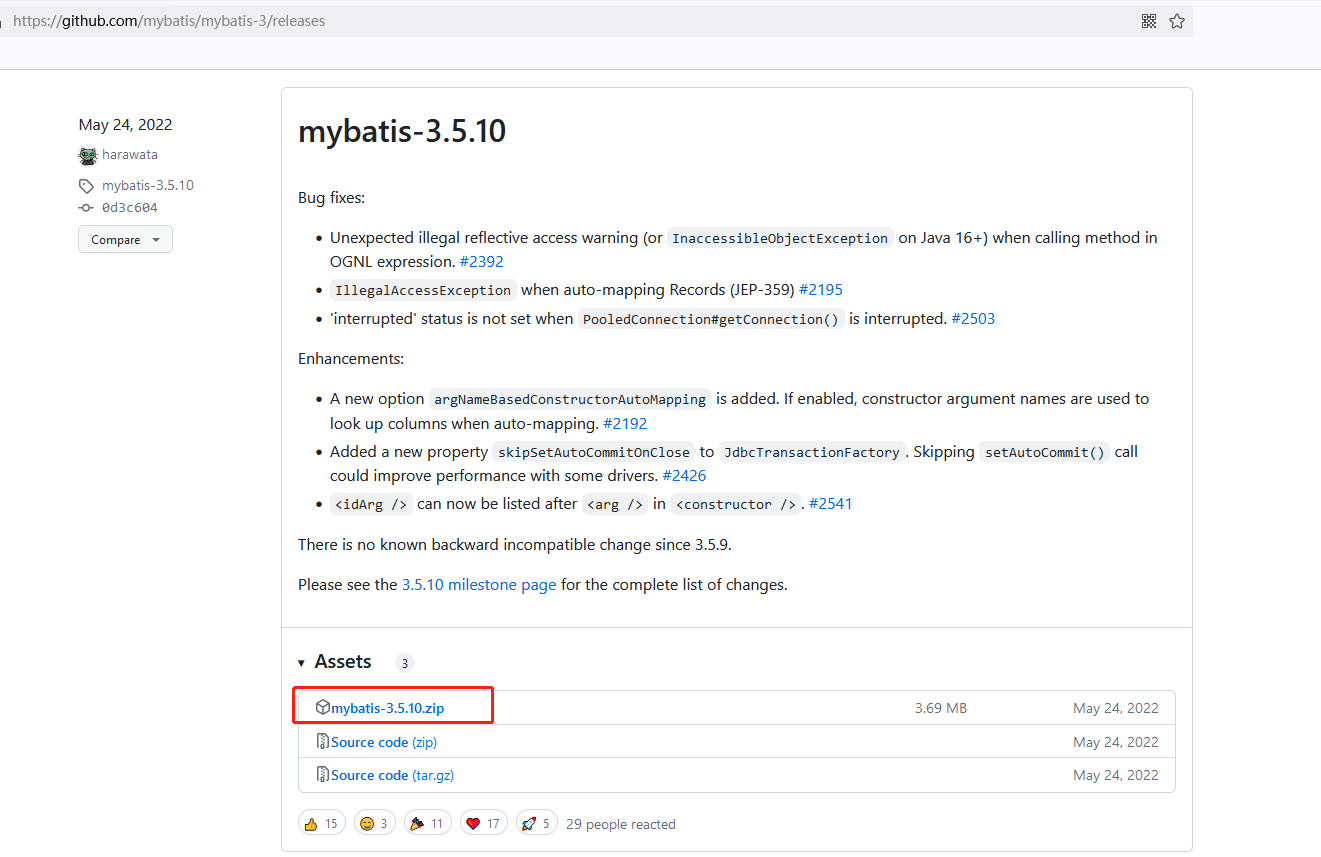Click the date in the mybatis-3.5.10.zip row
Viewport: 1321px width, 857px height.
pos(1116,708)
